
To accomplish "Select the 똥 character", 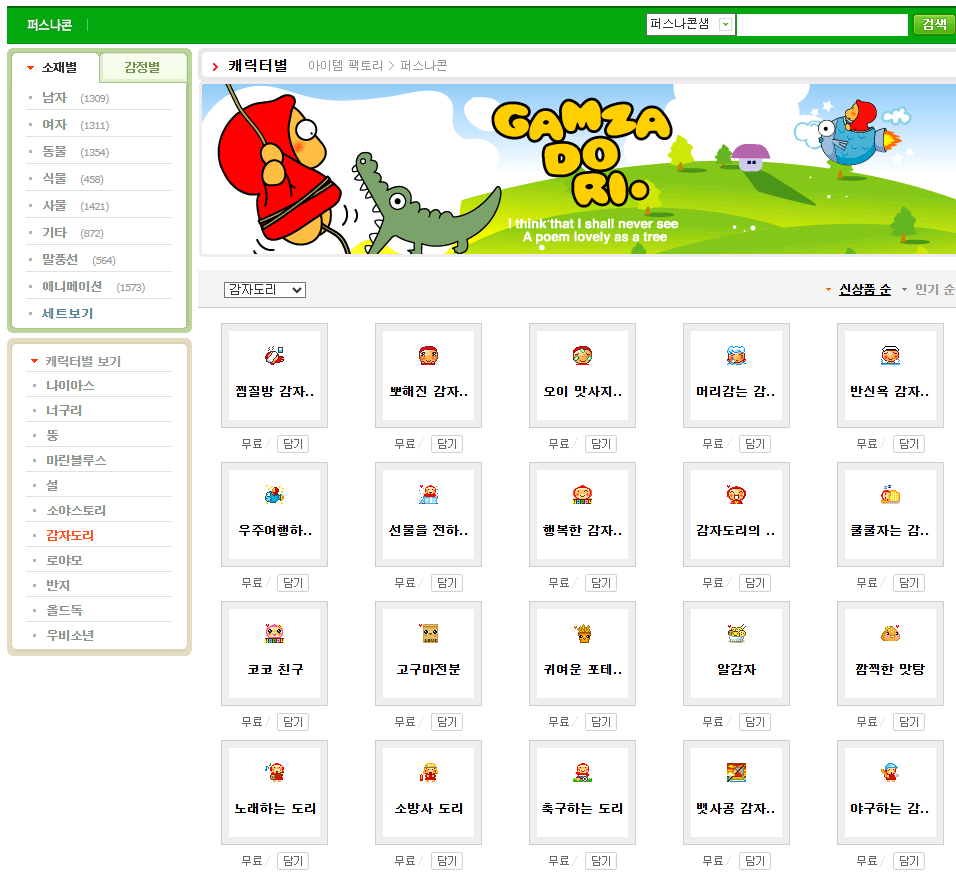I will [52, 435].
